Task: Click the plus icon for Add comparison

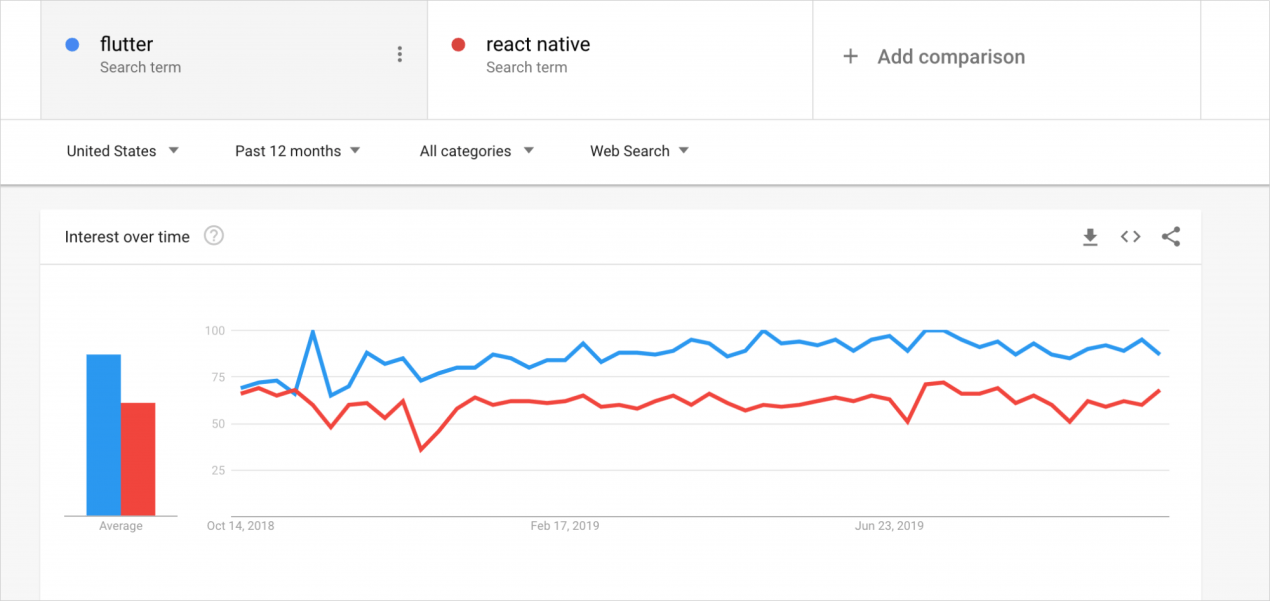Action: (x=850, y=57)
